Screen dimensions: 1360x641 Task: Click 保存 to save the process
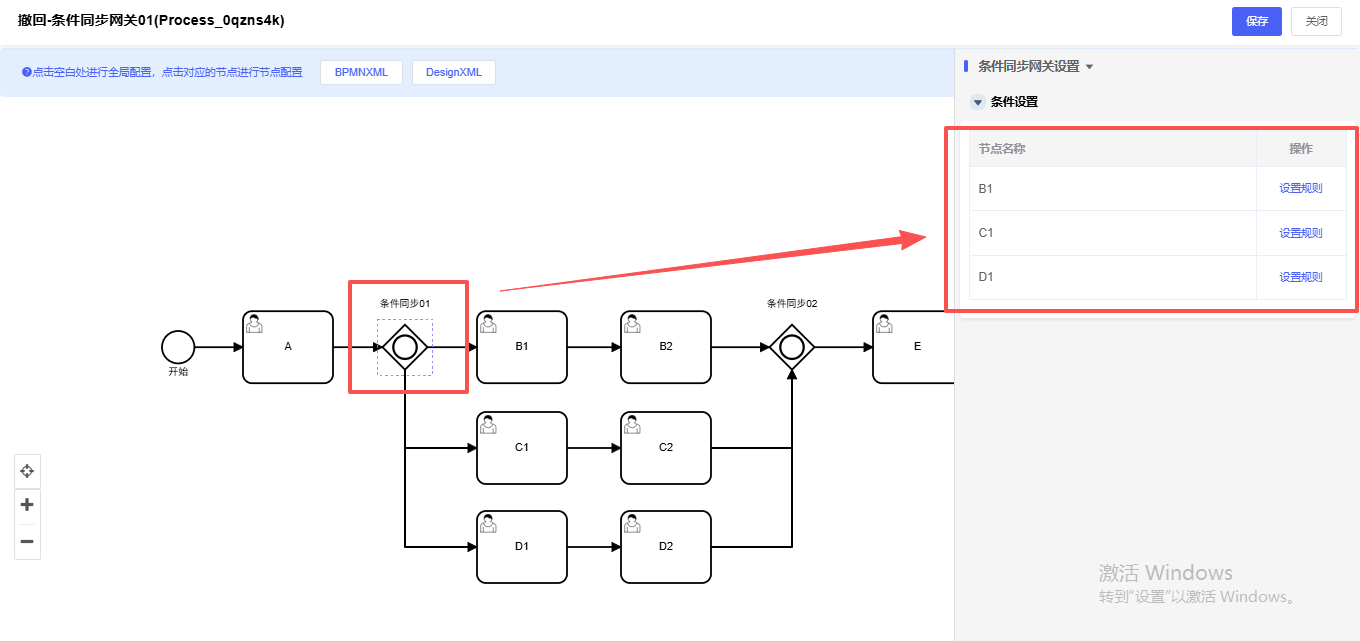(x=1256, y=21)
